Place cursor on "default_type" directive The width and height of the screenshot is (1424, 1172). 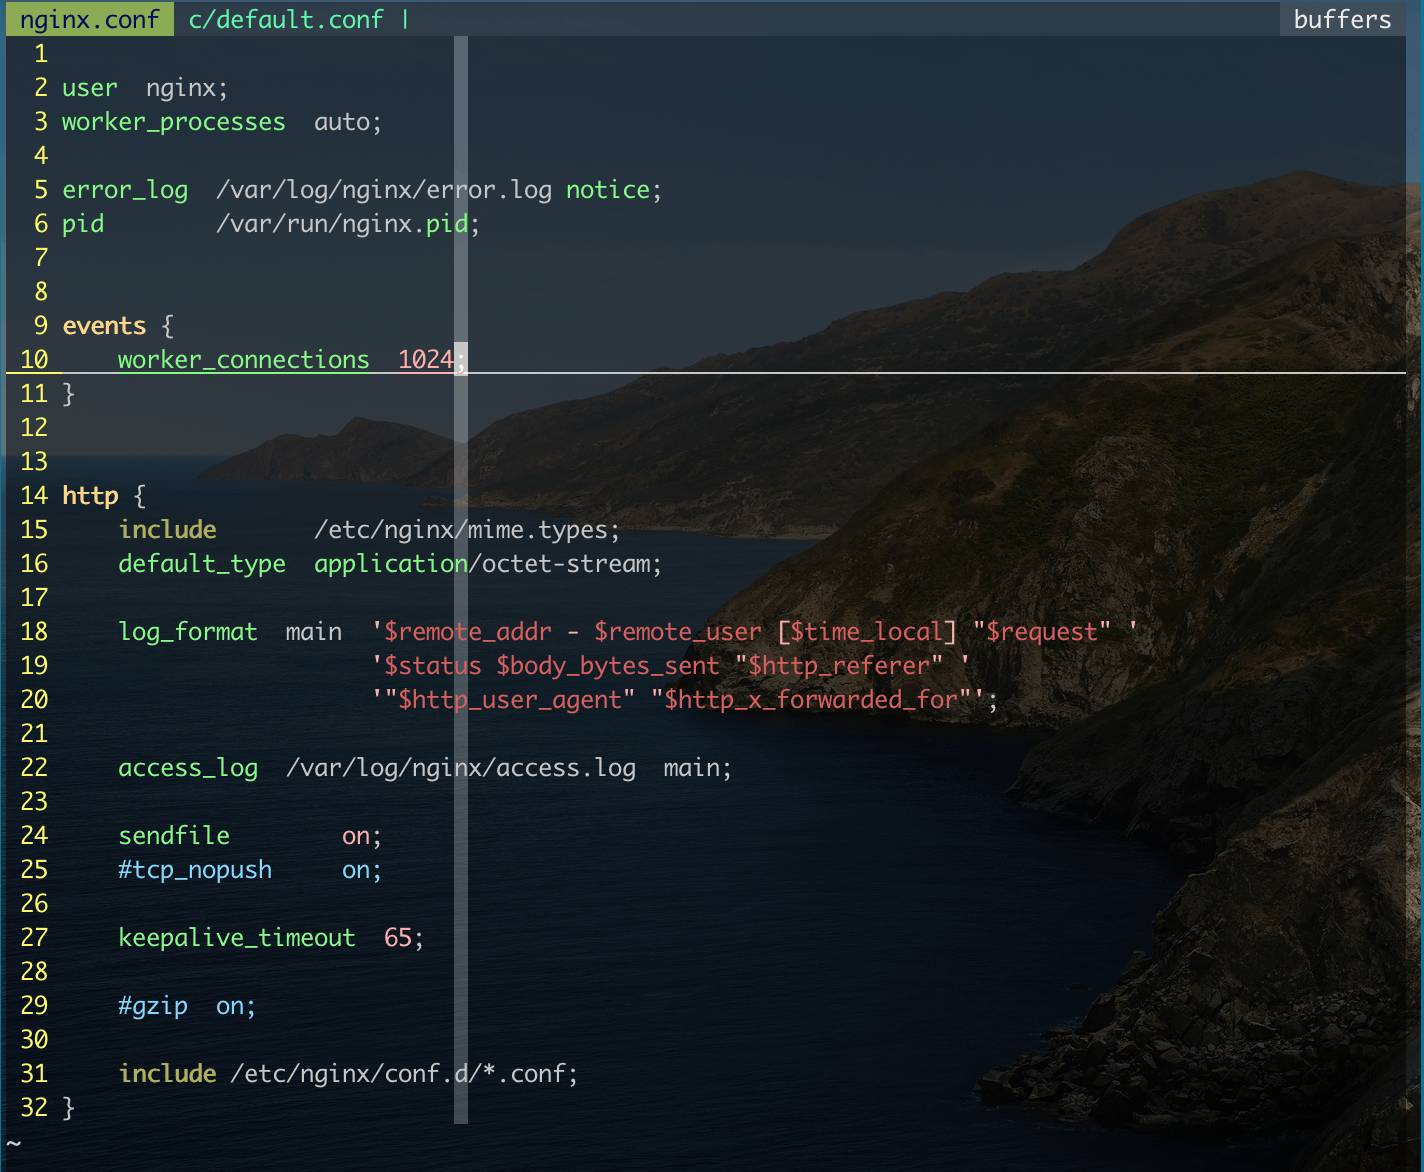(x=202, y=564)
